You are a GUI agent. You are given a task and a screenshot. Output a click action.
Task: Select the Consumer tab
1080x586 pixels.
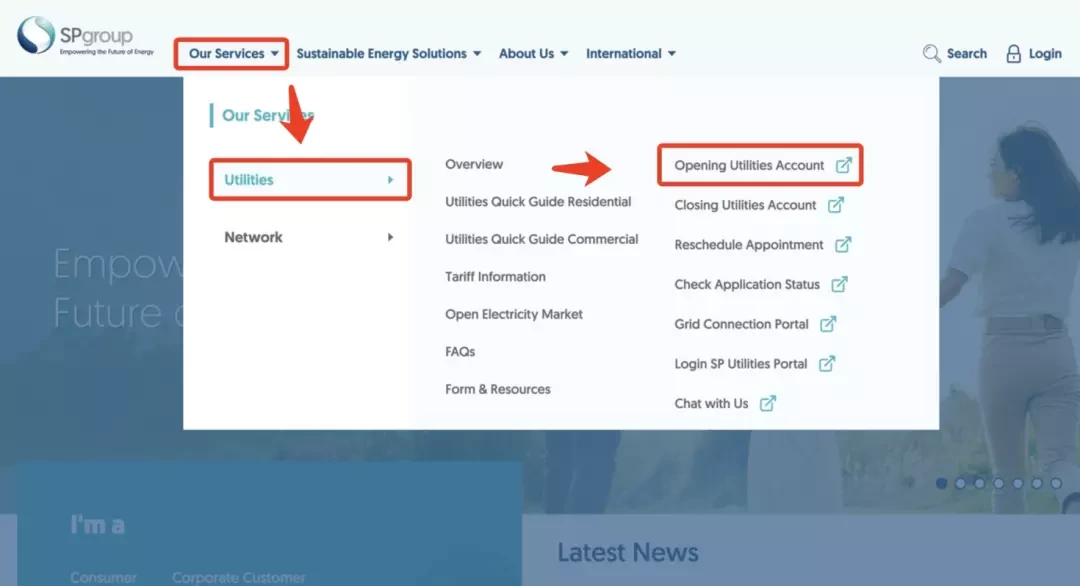103,578
